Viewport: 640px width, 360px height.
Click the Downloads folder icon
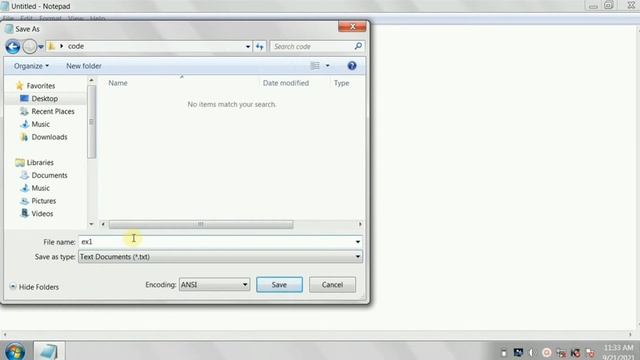point(24,137)
